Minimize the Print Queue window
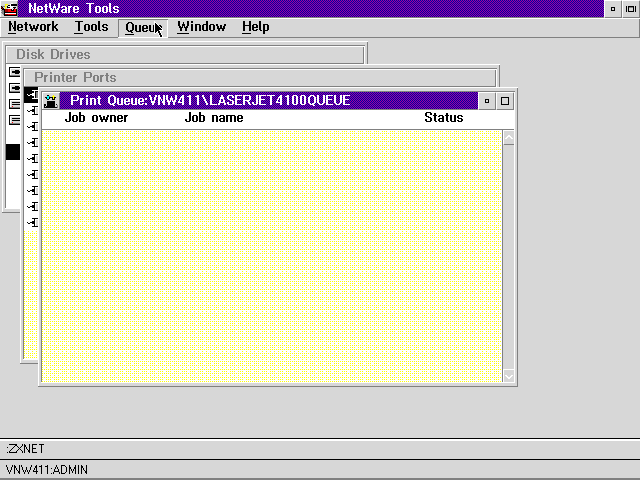Image resolution: width=640 pixels, height=480 pixels. (487, 101)
